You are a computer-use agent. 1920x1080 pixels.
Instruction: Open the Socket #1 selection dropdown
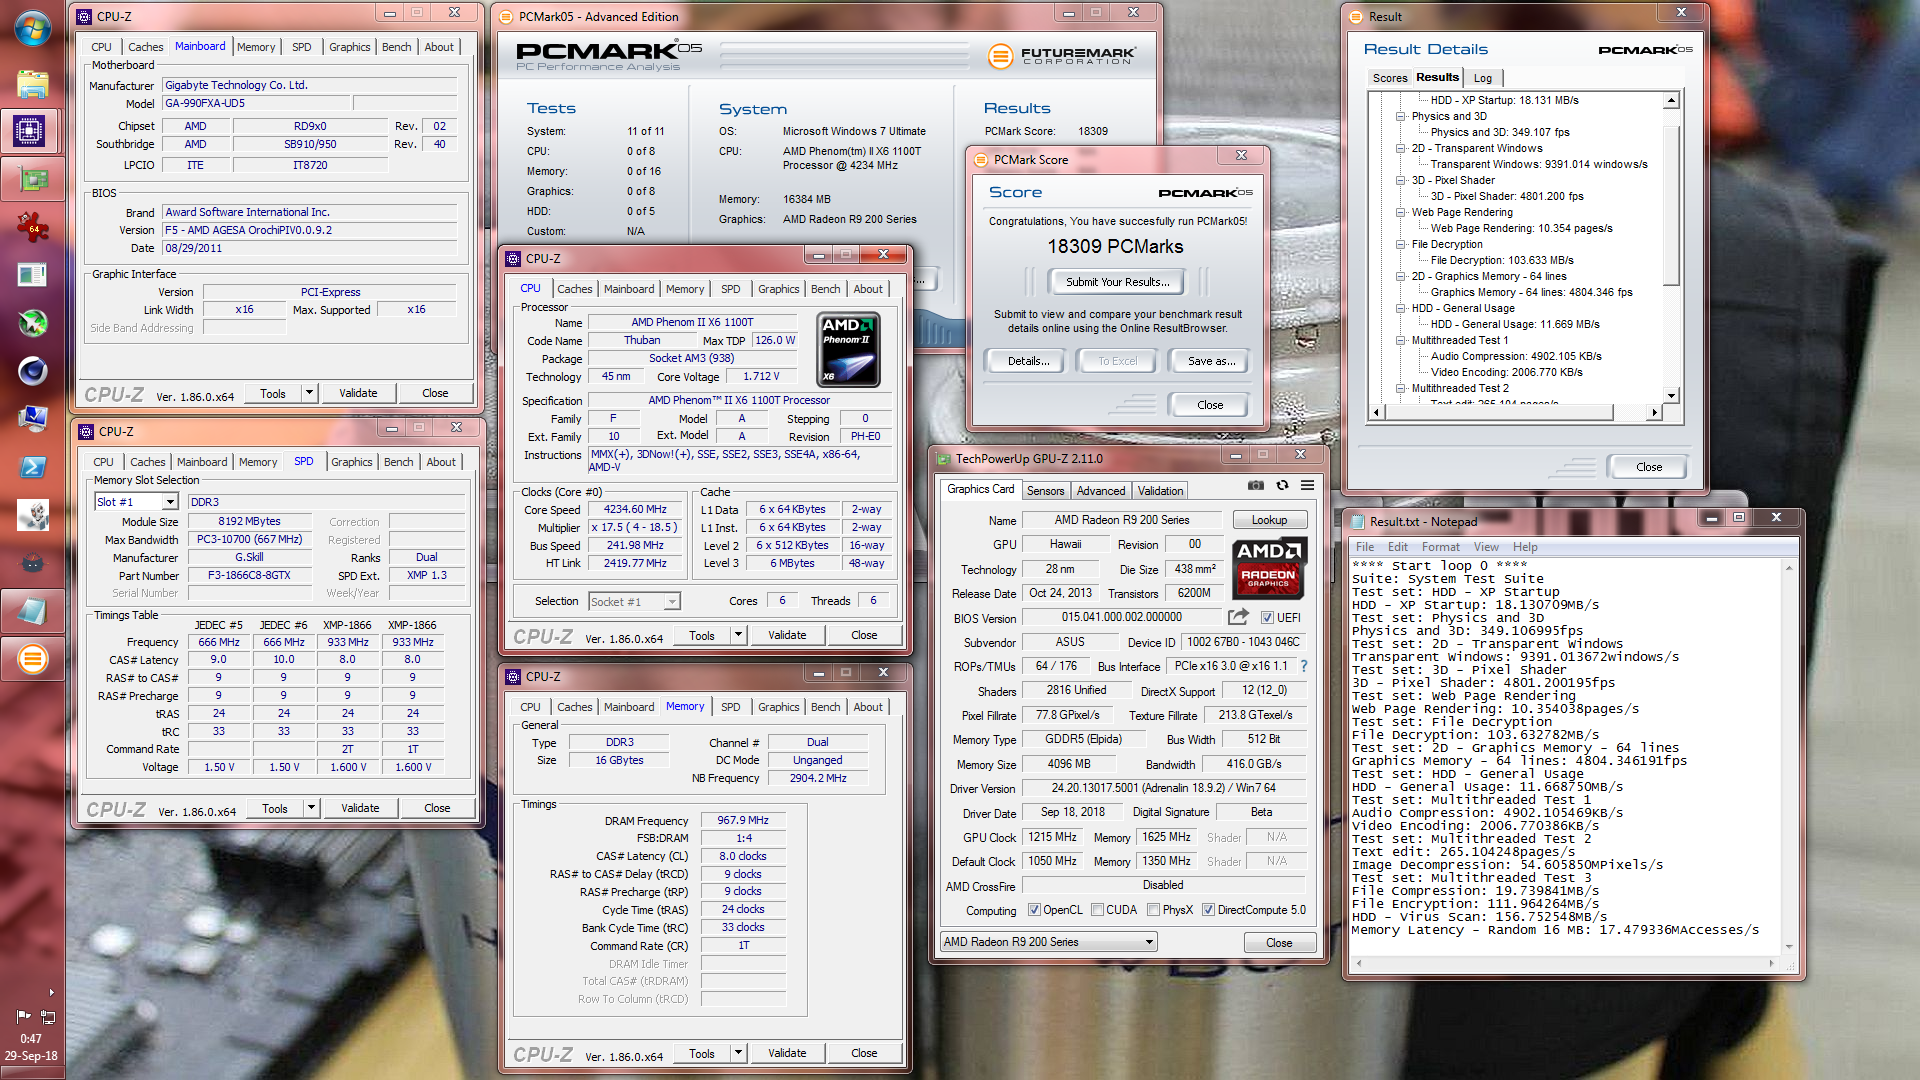672,601
